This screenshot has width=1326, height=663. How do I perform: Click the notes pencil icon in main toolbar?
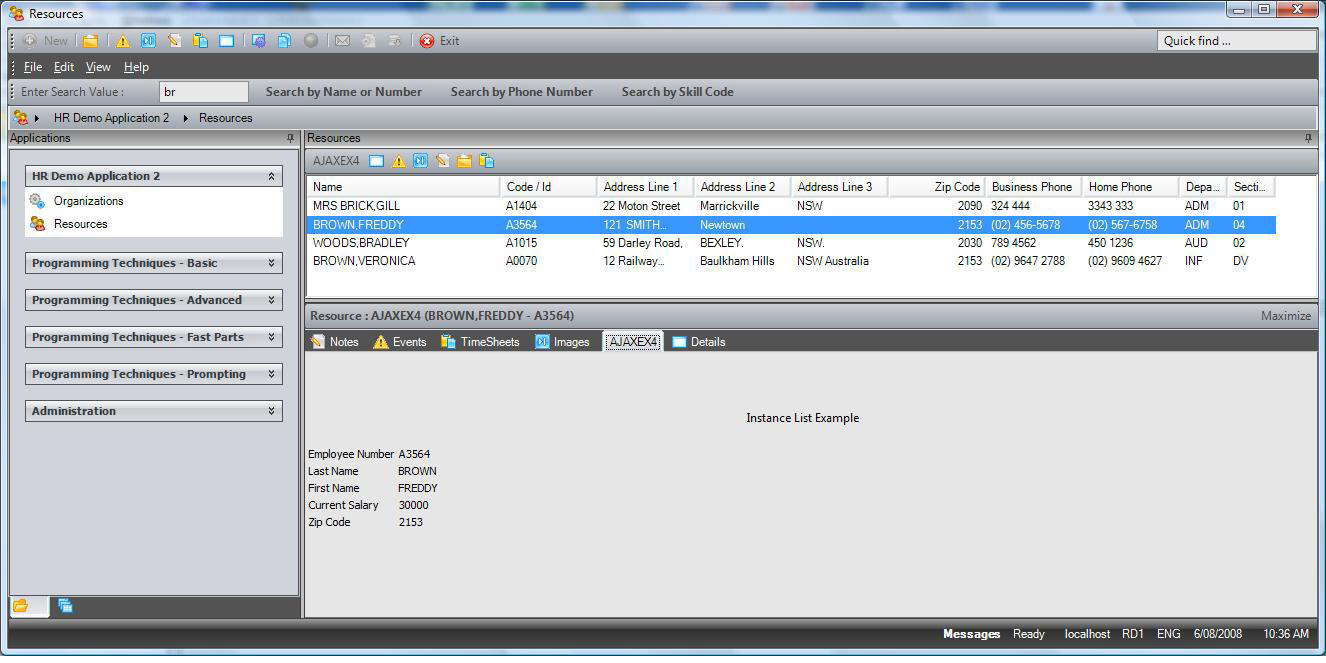(174, 41)
